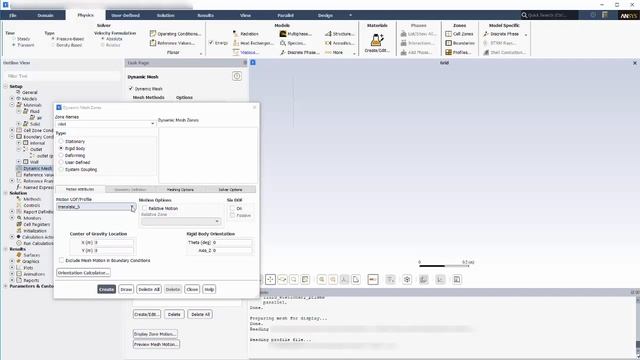Screen dimensions: 640x360
Task: Switch to the Solver Options tab
Action: (x=230, y=189)
